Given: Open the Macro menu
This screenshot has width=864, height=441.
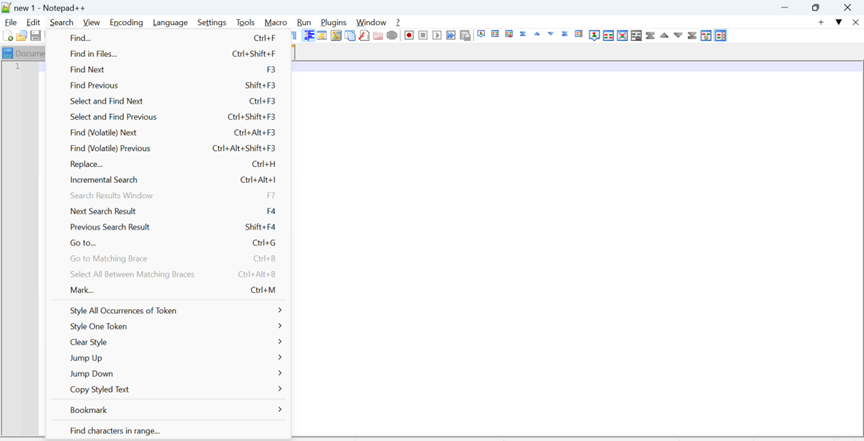Looking at the screenshot, I should [276, 23].
